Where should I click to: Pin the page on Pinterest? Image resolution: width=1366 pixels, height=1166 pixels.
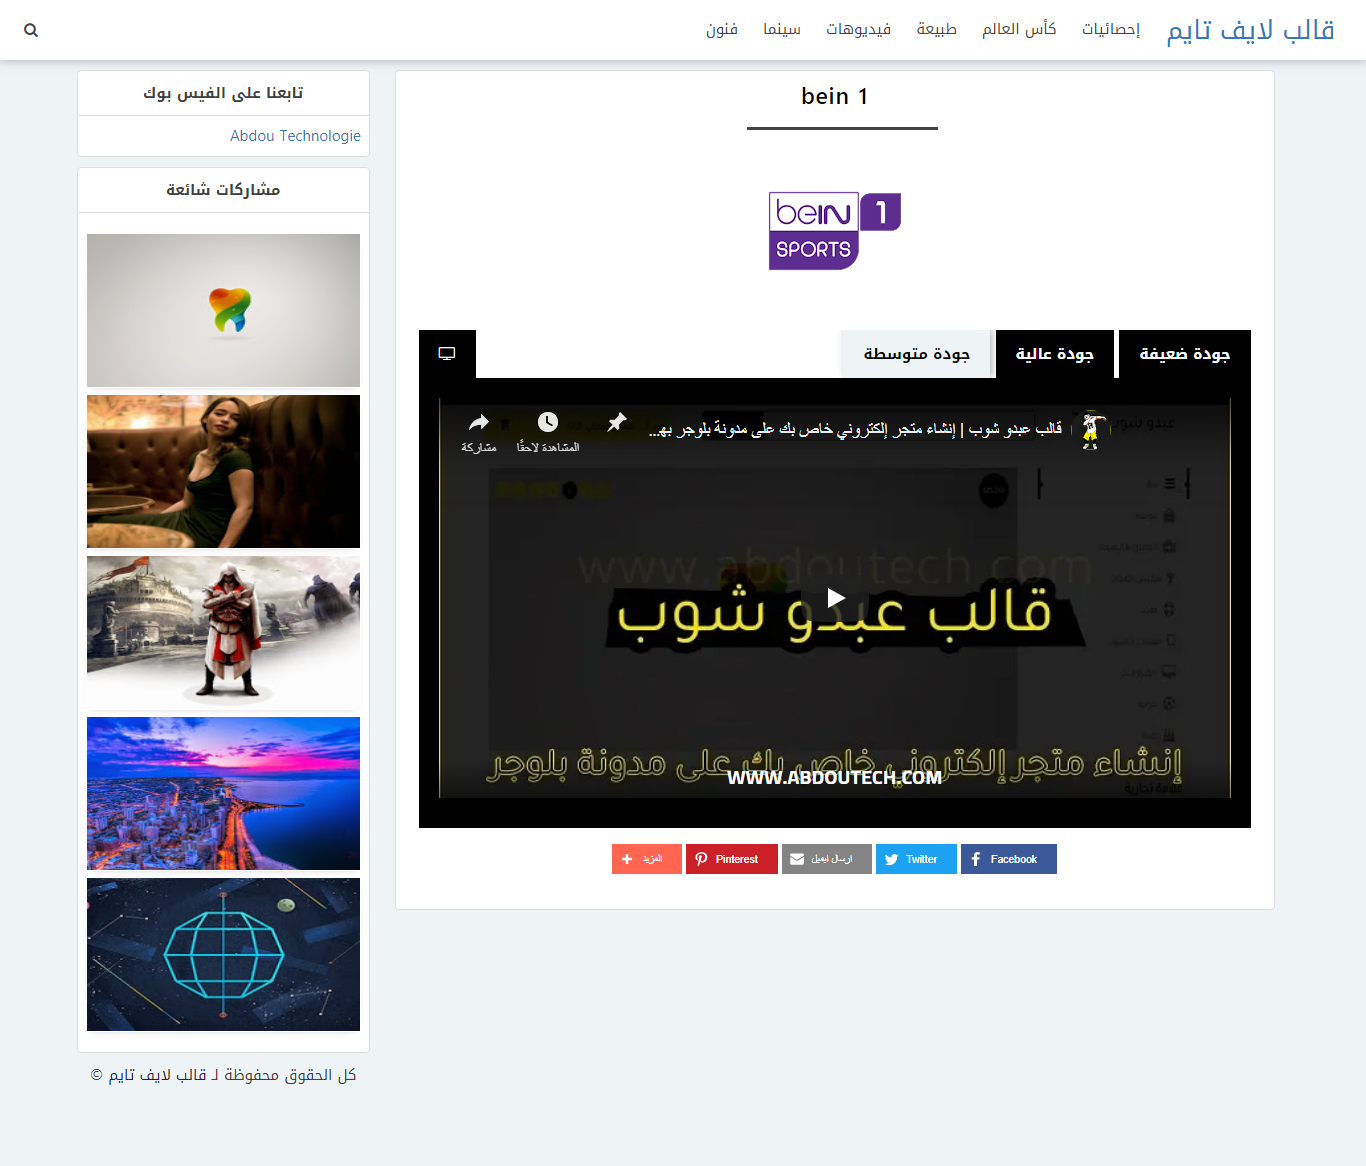click(732, 859)
